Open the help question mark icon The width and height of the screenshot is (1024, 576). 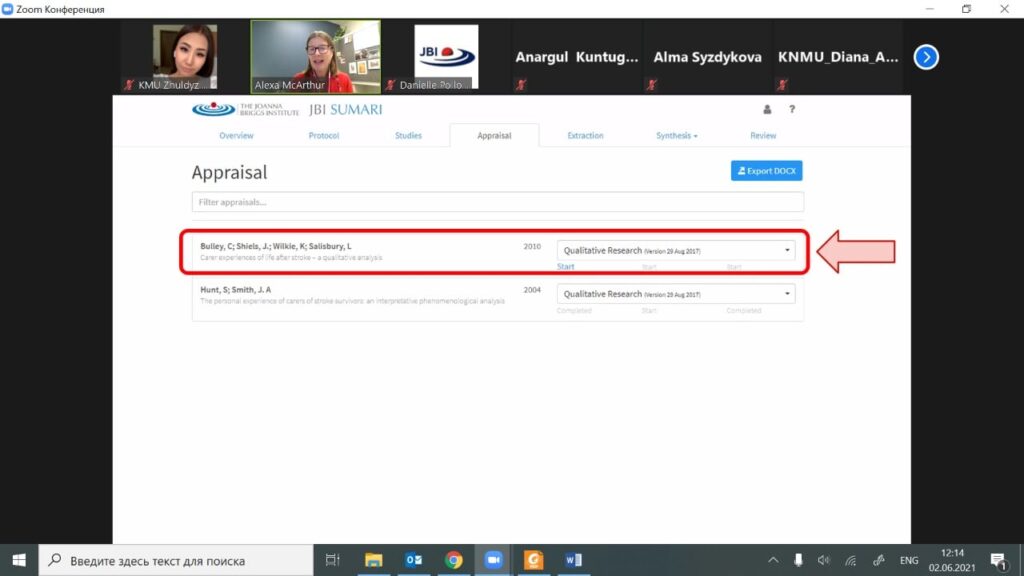791,109
